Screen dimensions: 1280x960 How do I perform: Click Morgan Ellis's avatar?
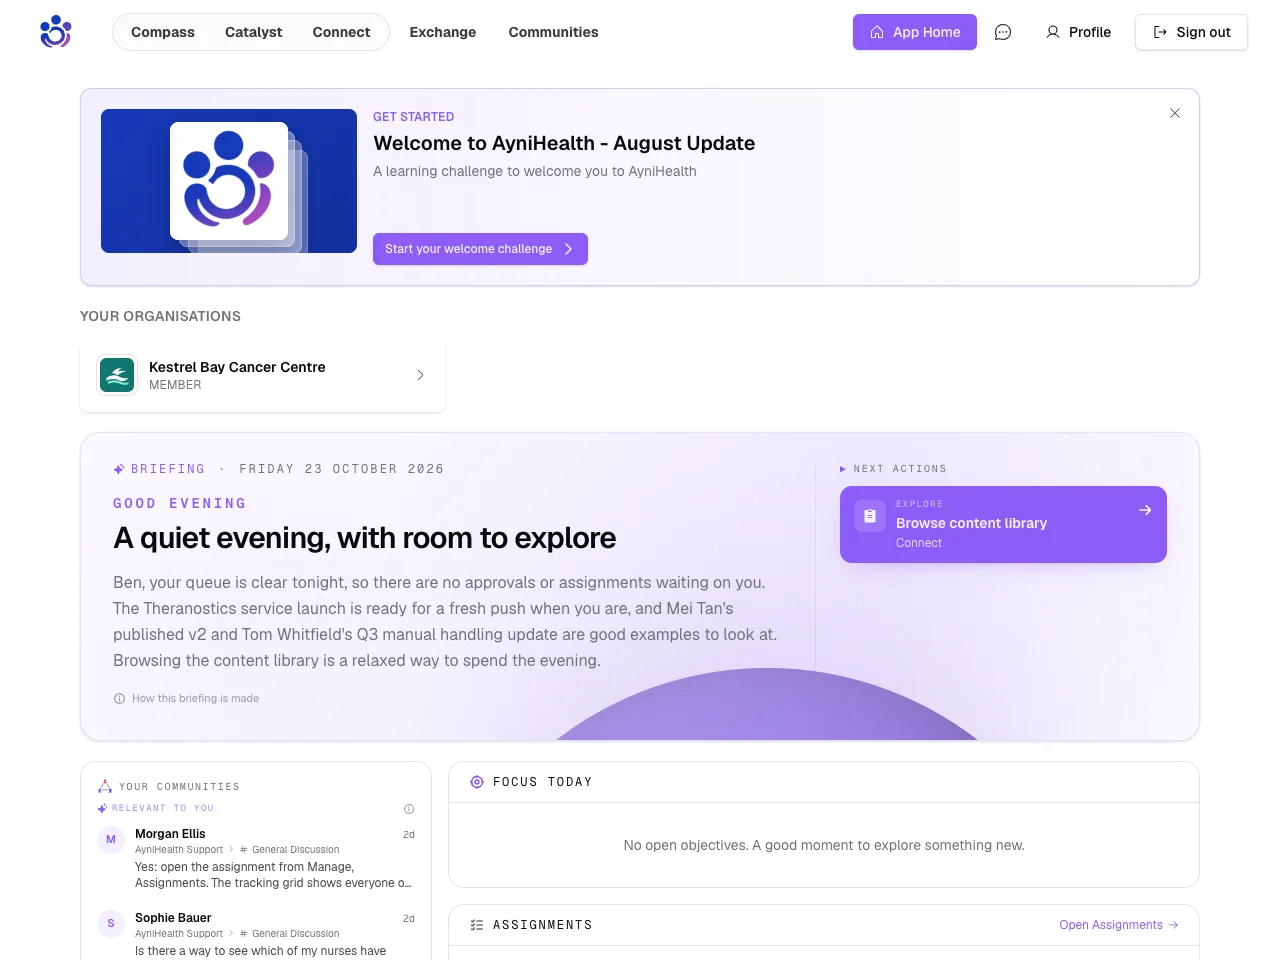click(111, 840)
